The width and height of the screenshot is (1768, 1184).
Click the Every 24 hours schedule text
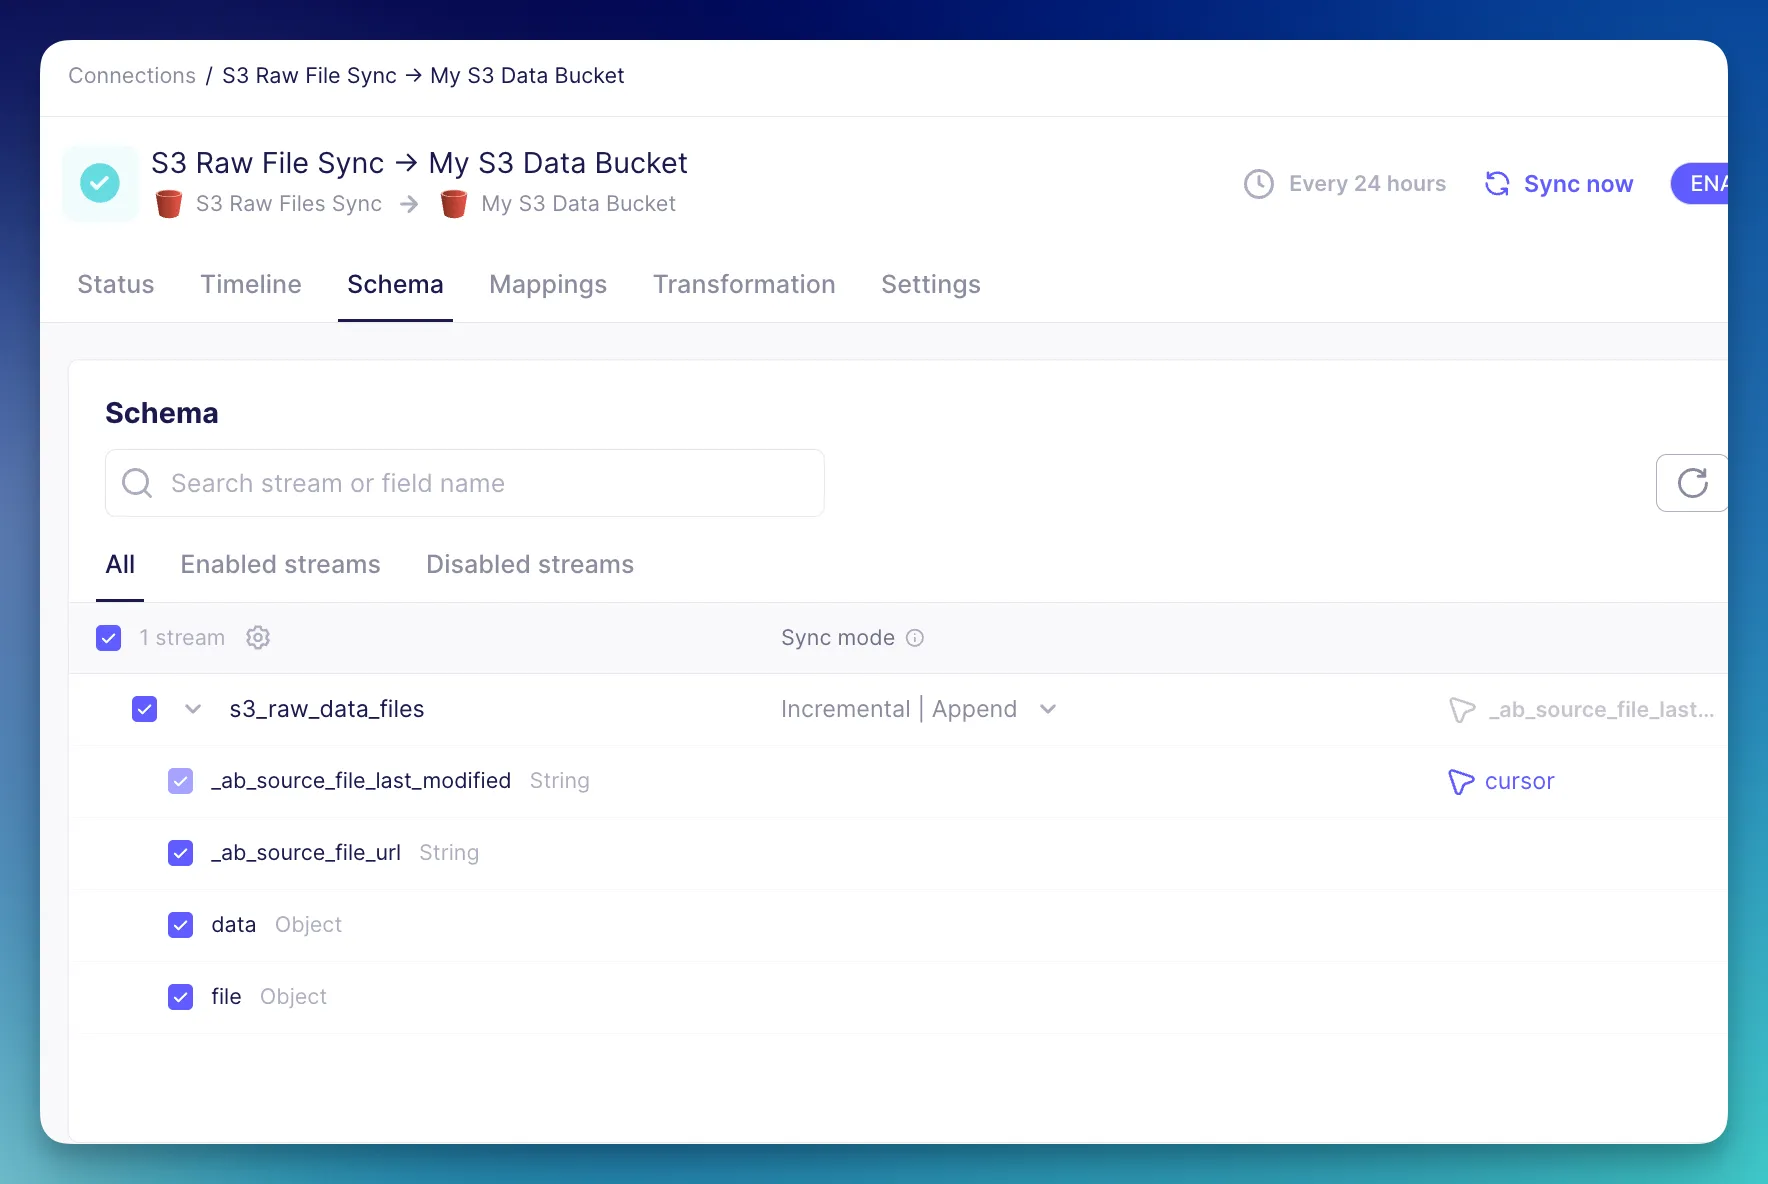pos(1367,184)
